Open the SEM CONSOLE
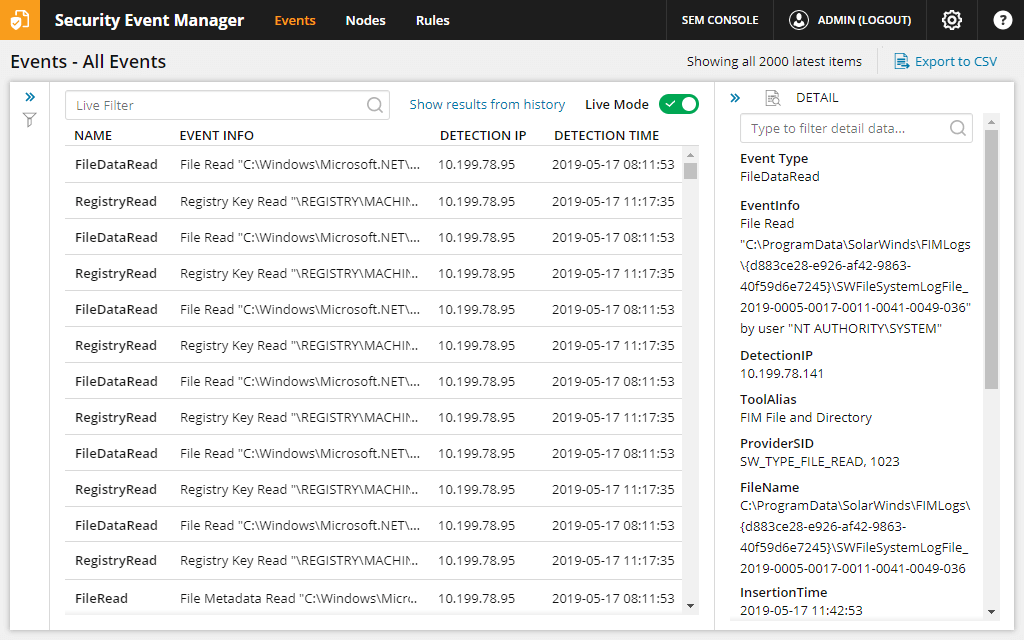 (719, 20)
